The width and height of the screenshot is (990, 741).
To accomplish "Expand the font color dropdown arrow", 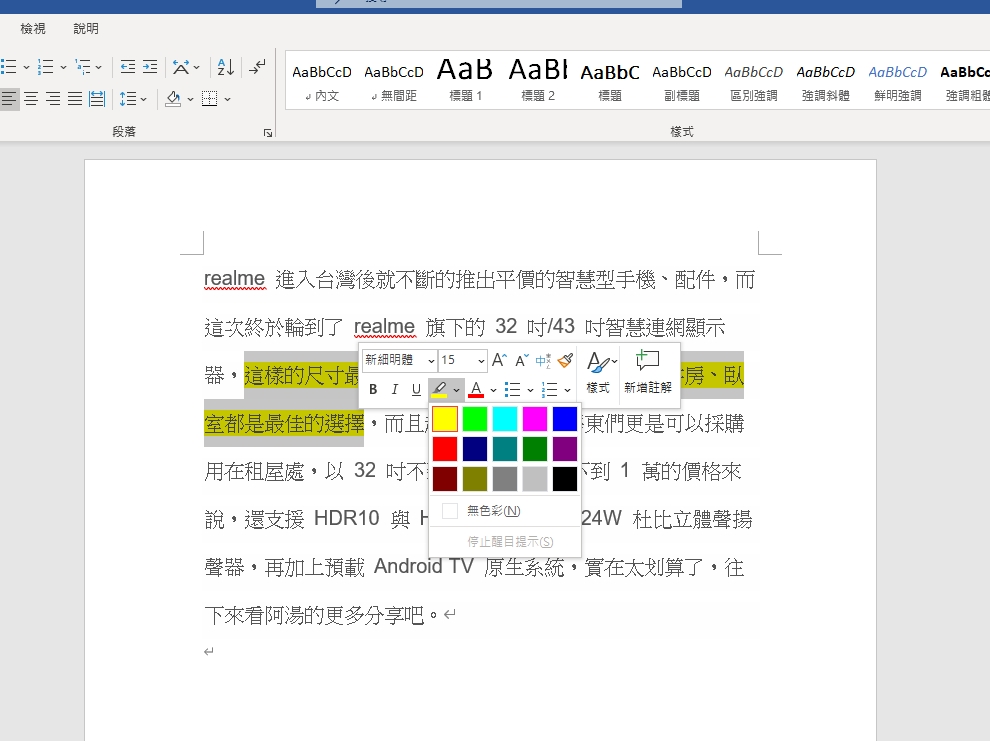I will 493,389.
